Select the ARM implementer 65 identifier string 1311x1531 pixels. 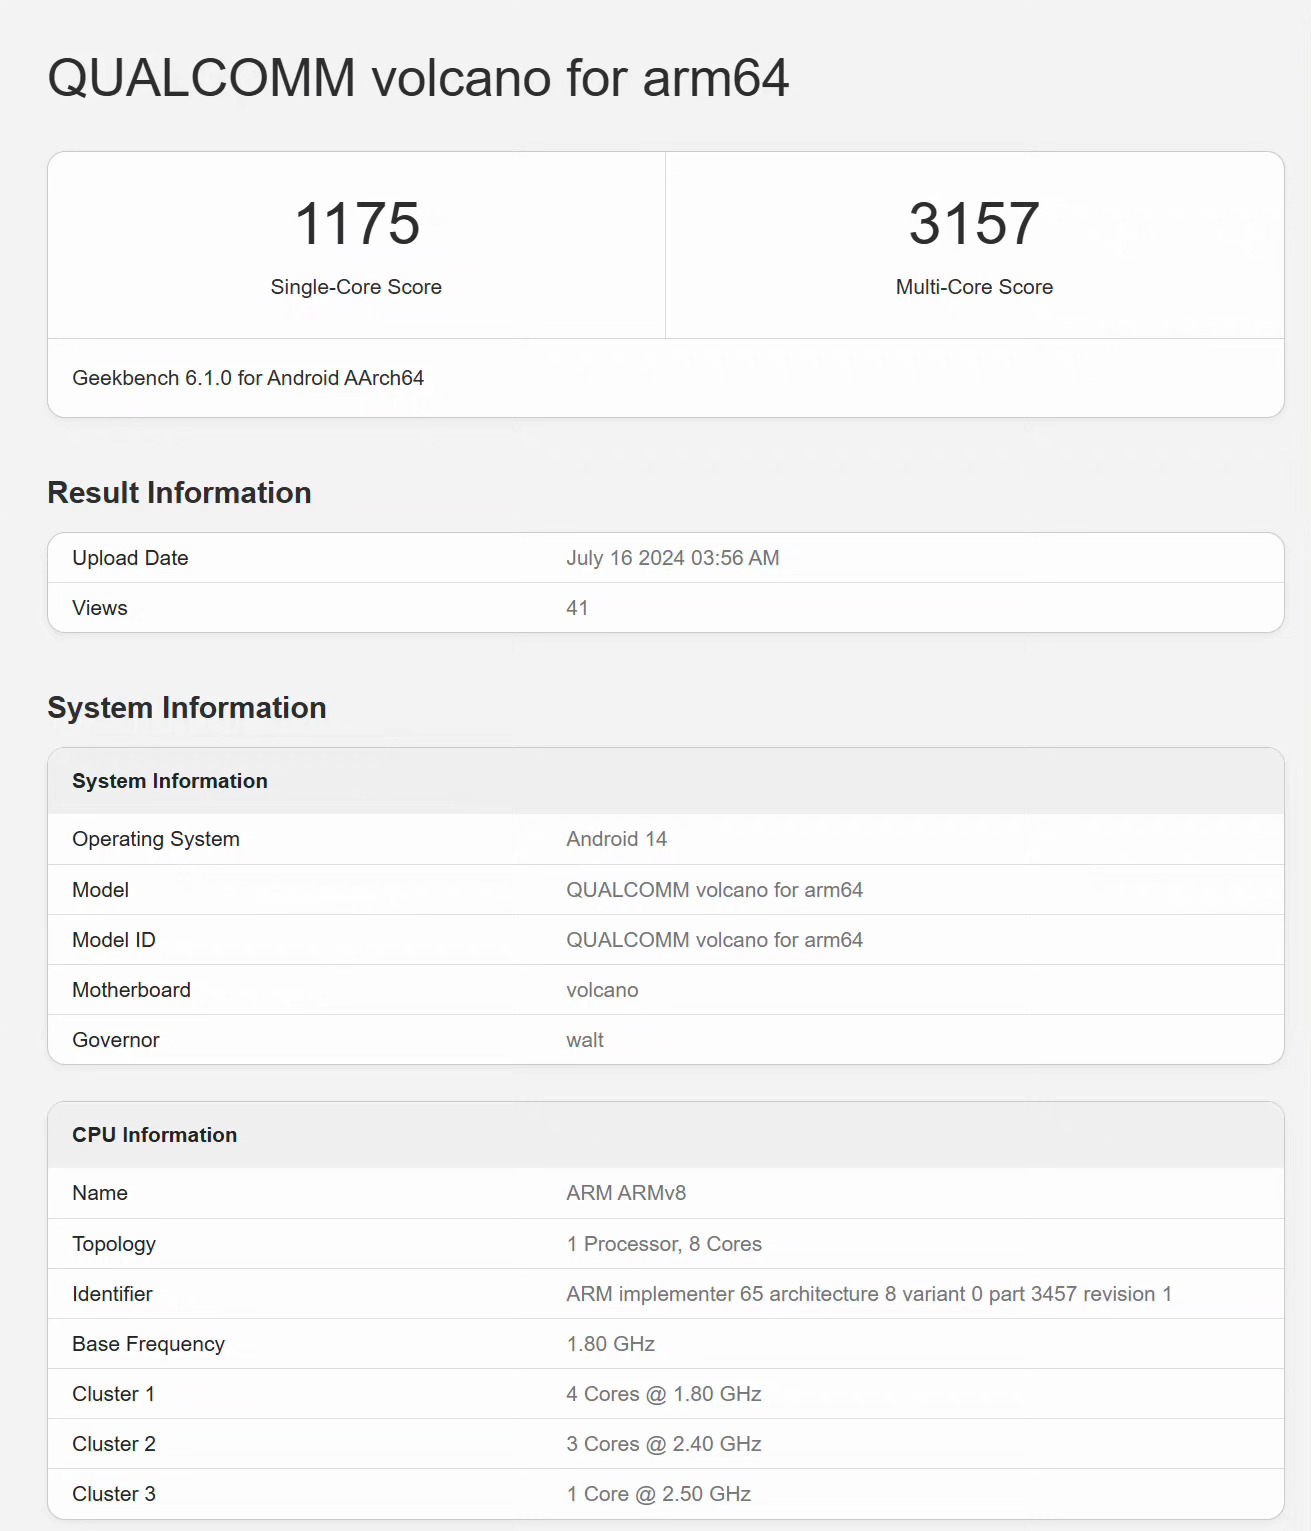click(869, 1294)
